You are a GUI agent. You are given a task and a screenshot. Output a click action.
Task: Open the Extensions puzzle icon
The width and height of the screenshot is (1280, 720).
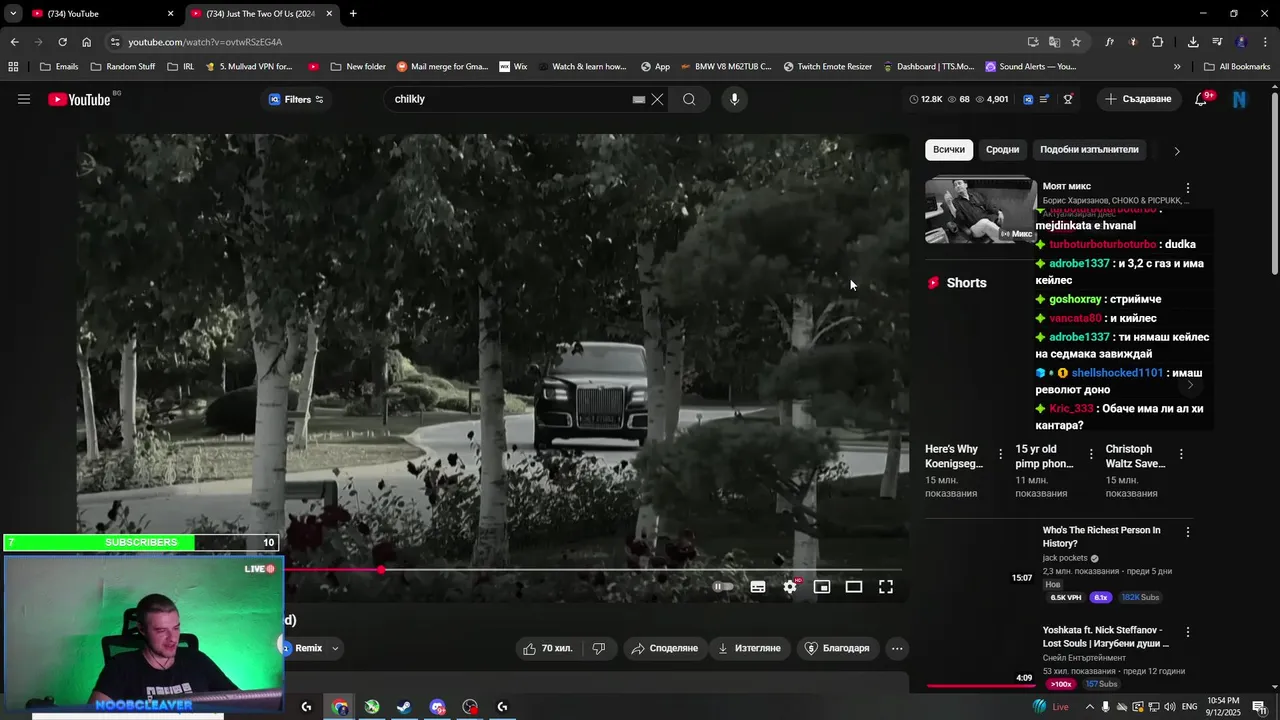pos(1158,42)
